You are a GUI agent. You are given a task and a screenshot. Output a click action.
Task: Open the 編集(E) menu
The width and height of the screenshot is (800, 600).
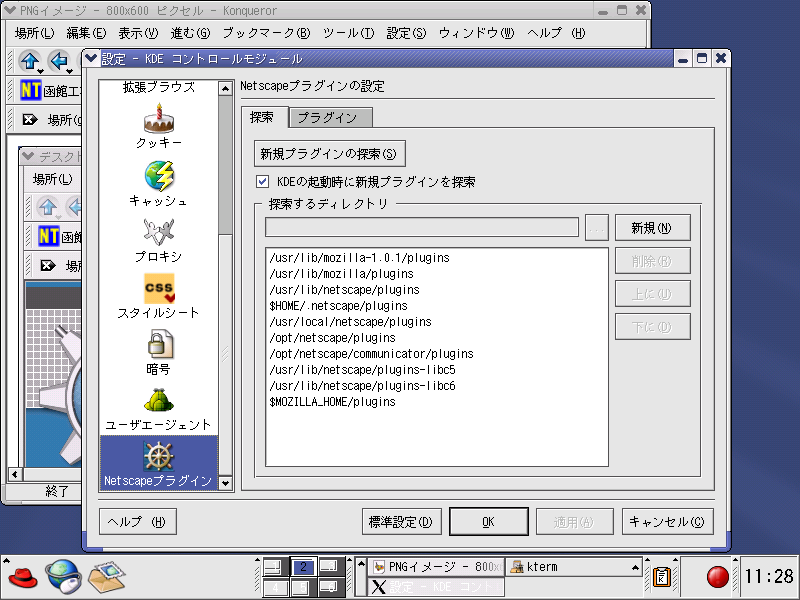(86, 33)
